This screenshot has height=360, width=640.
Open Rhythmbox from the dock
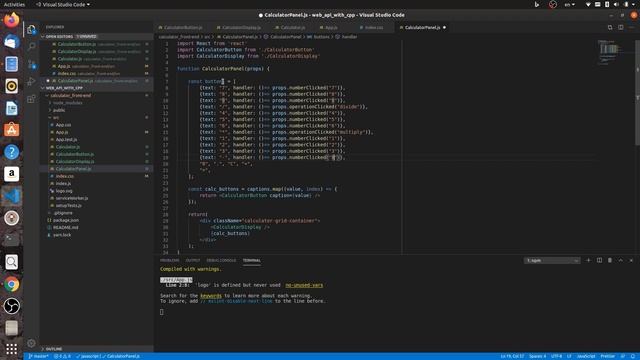[11, 86]
